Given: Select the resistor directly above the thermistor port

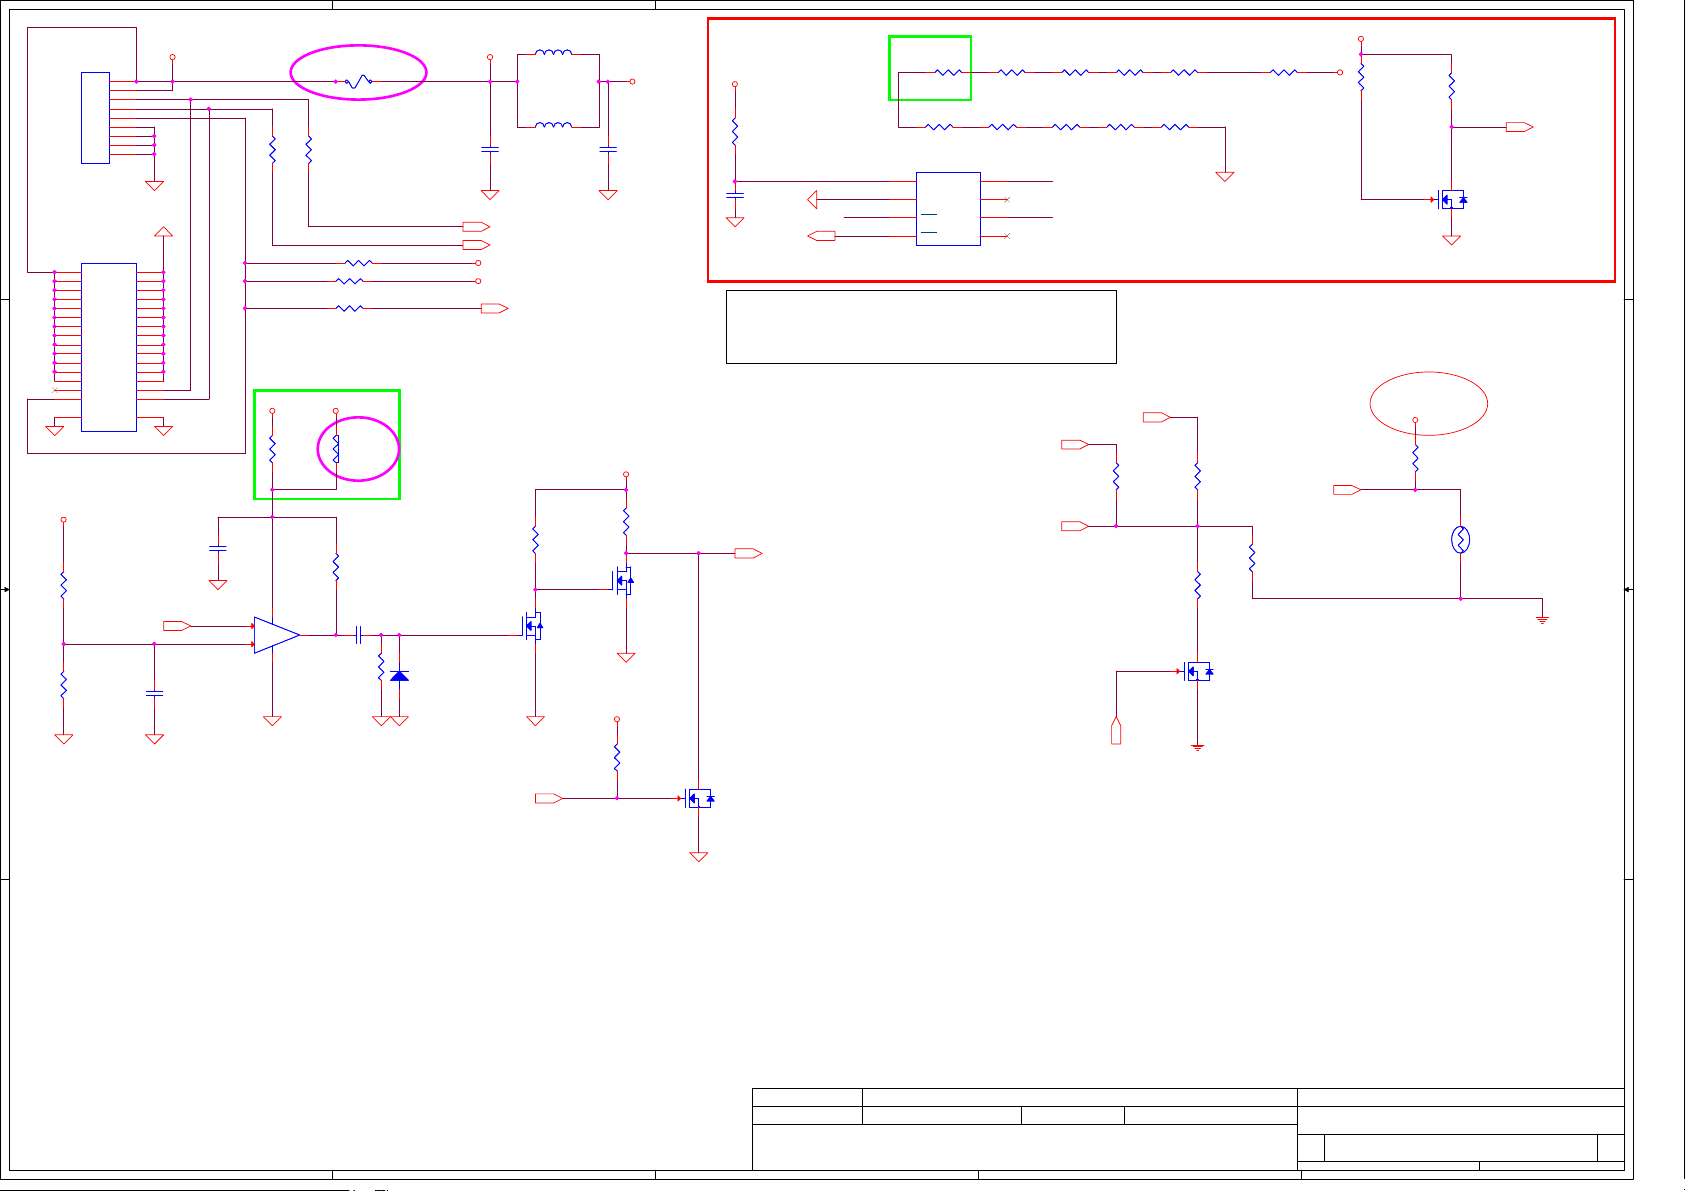Looking at the screenshot, I should (1415, 458).
